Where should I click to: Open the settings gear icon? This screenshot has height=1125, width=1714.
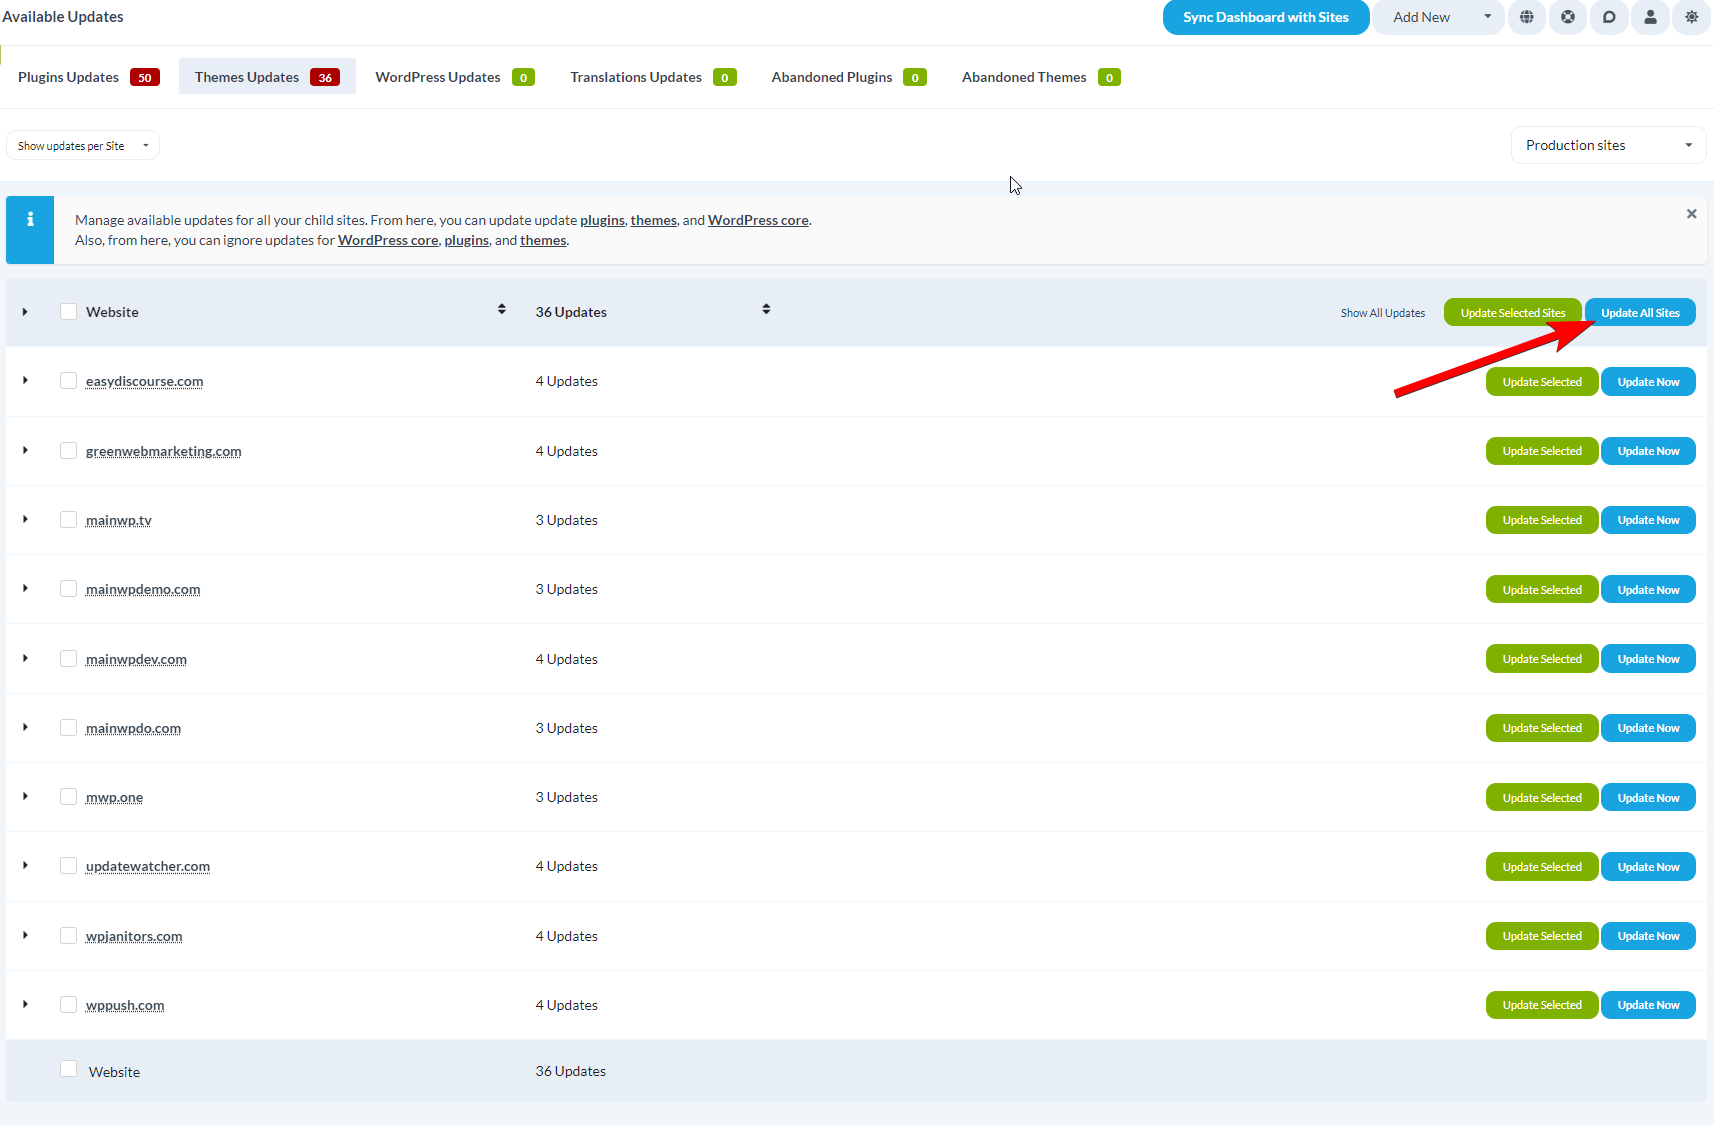1691,17
